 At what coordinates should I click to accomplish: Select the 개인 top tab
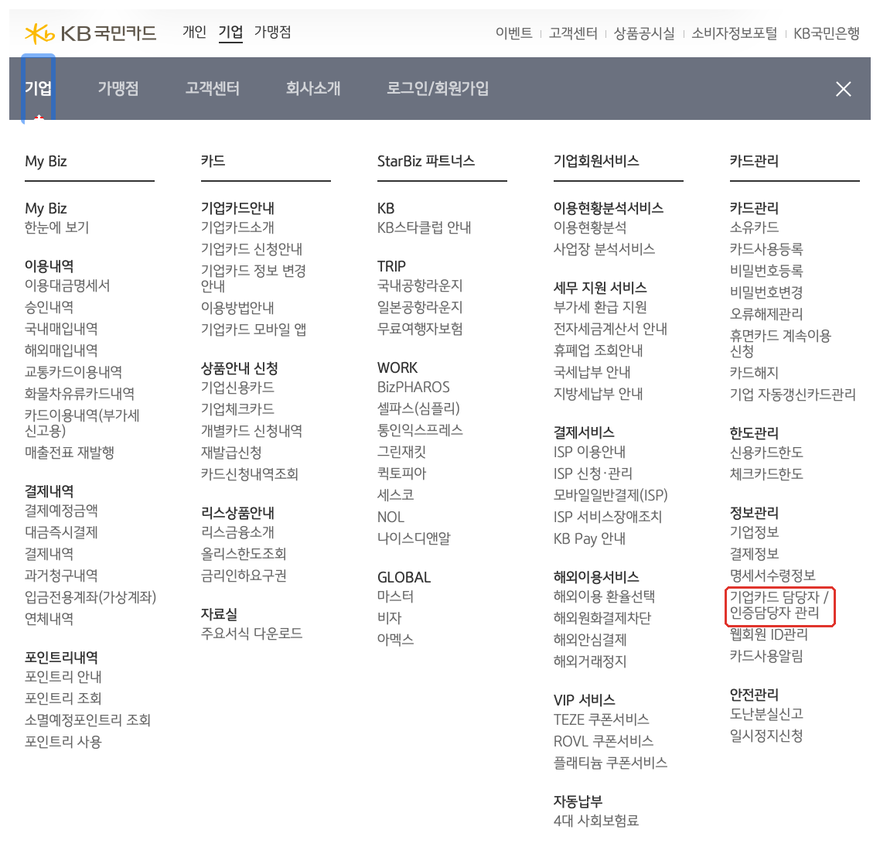pos(194,32)
